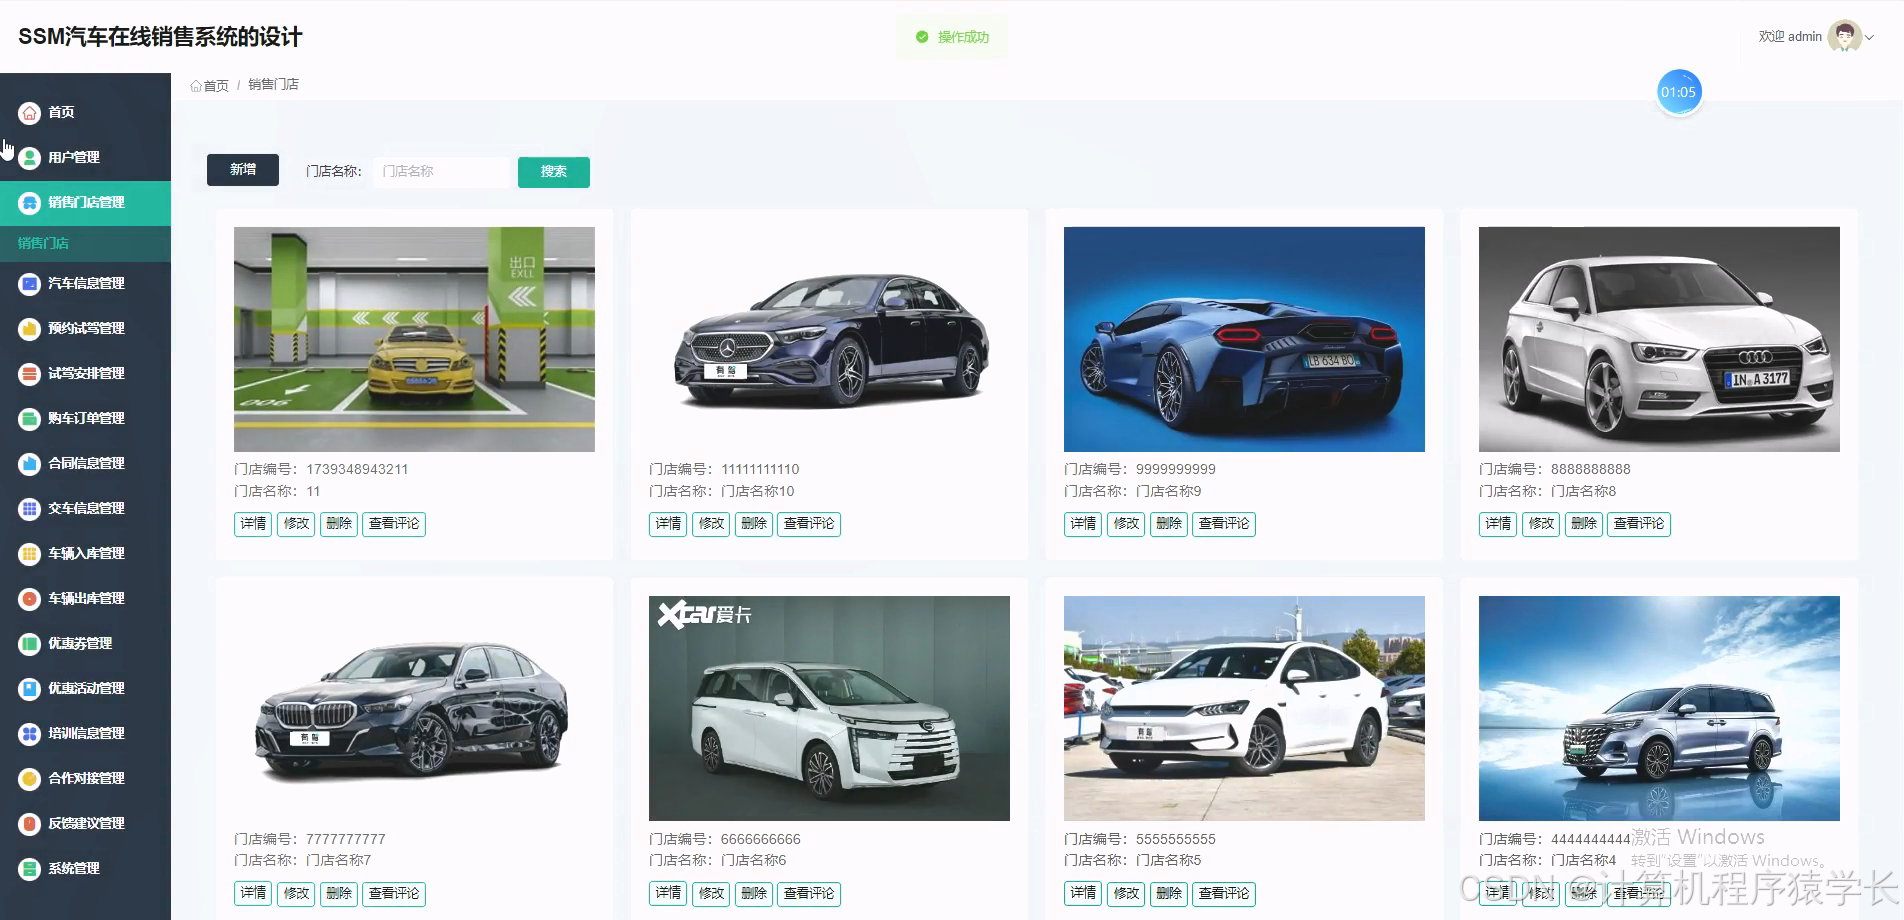Click the 反馈建议管理 sidebar icon
Image resolution: width=1904 pixels, height=920 pixels.
30,824
